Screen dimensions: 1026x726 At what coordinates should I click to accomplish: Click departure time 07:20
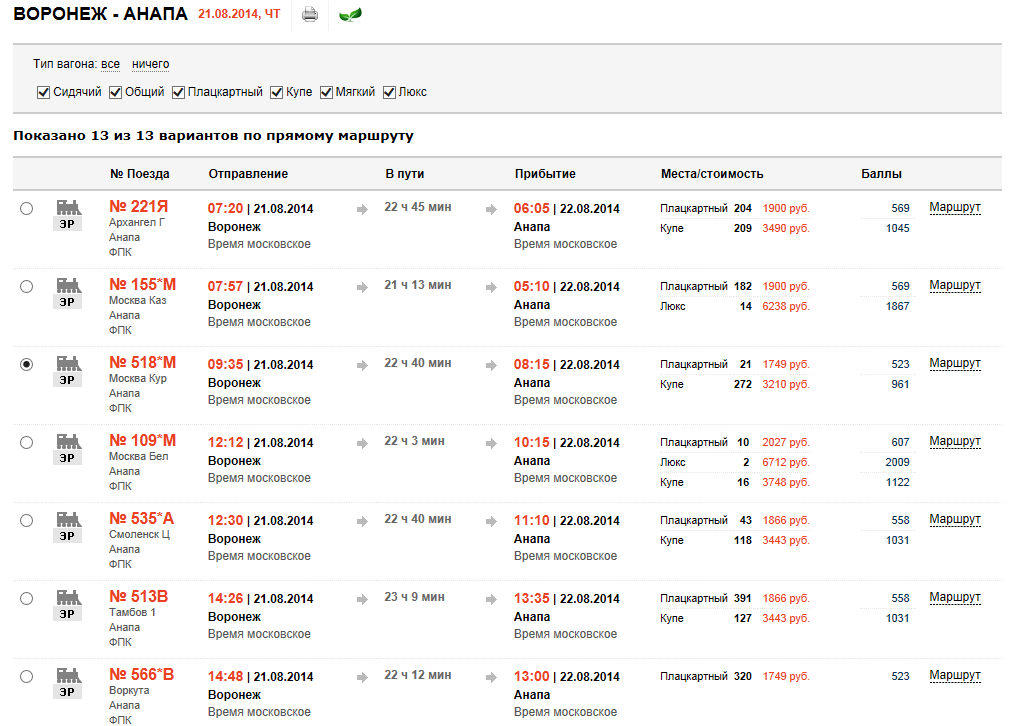[225, 209]
